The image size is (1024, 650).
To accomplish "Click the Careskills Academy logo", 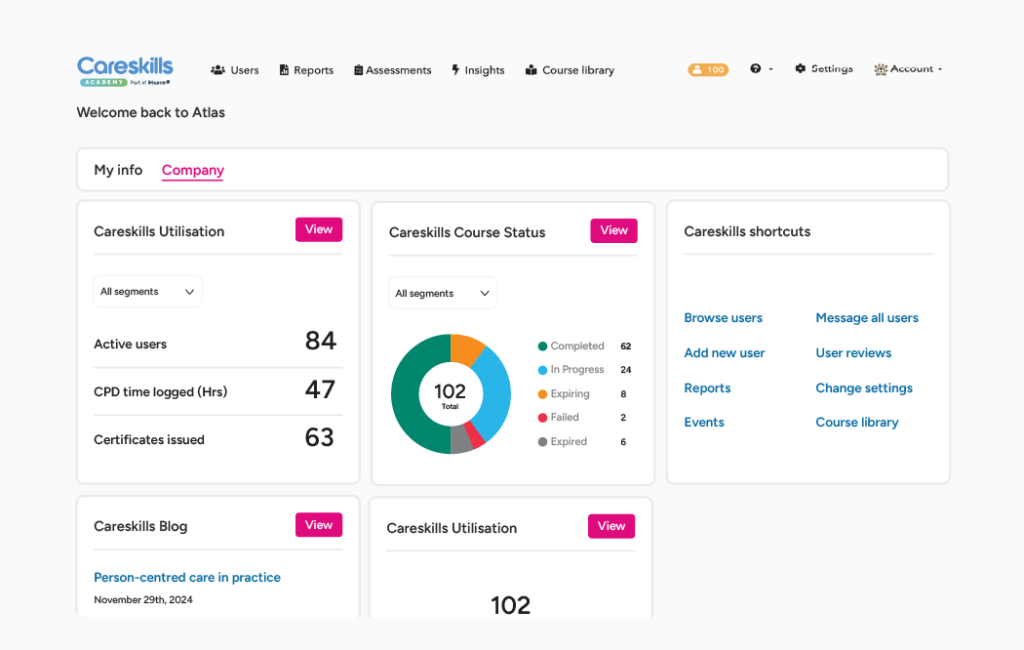I will 125,70.
